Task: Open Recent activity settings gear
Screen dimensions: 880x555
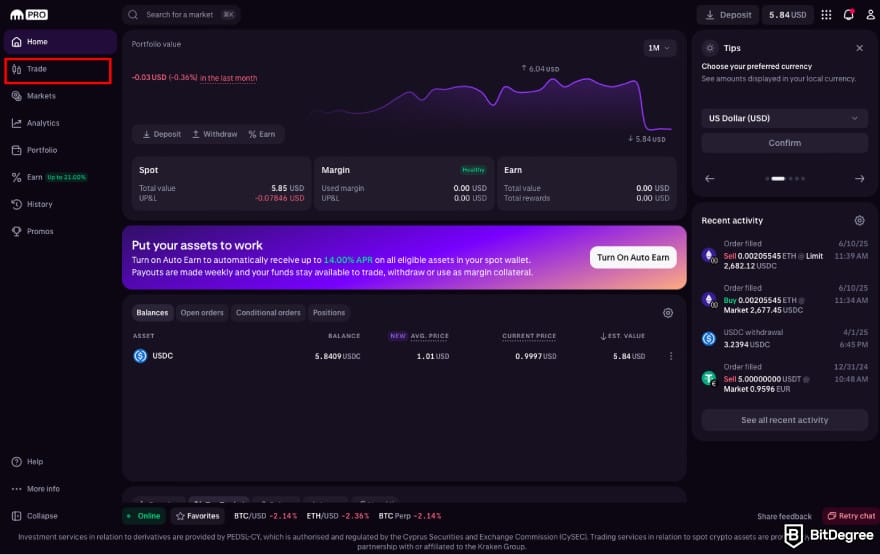Action: [859, 221]
